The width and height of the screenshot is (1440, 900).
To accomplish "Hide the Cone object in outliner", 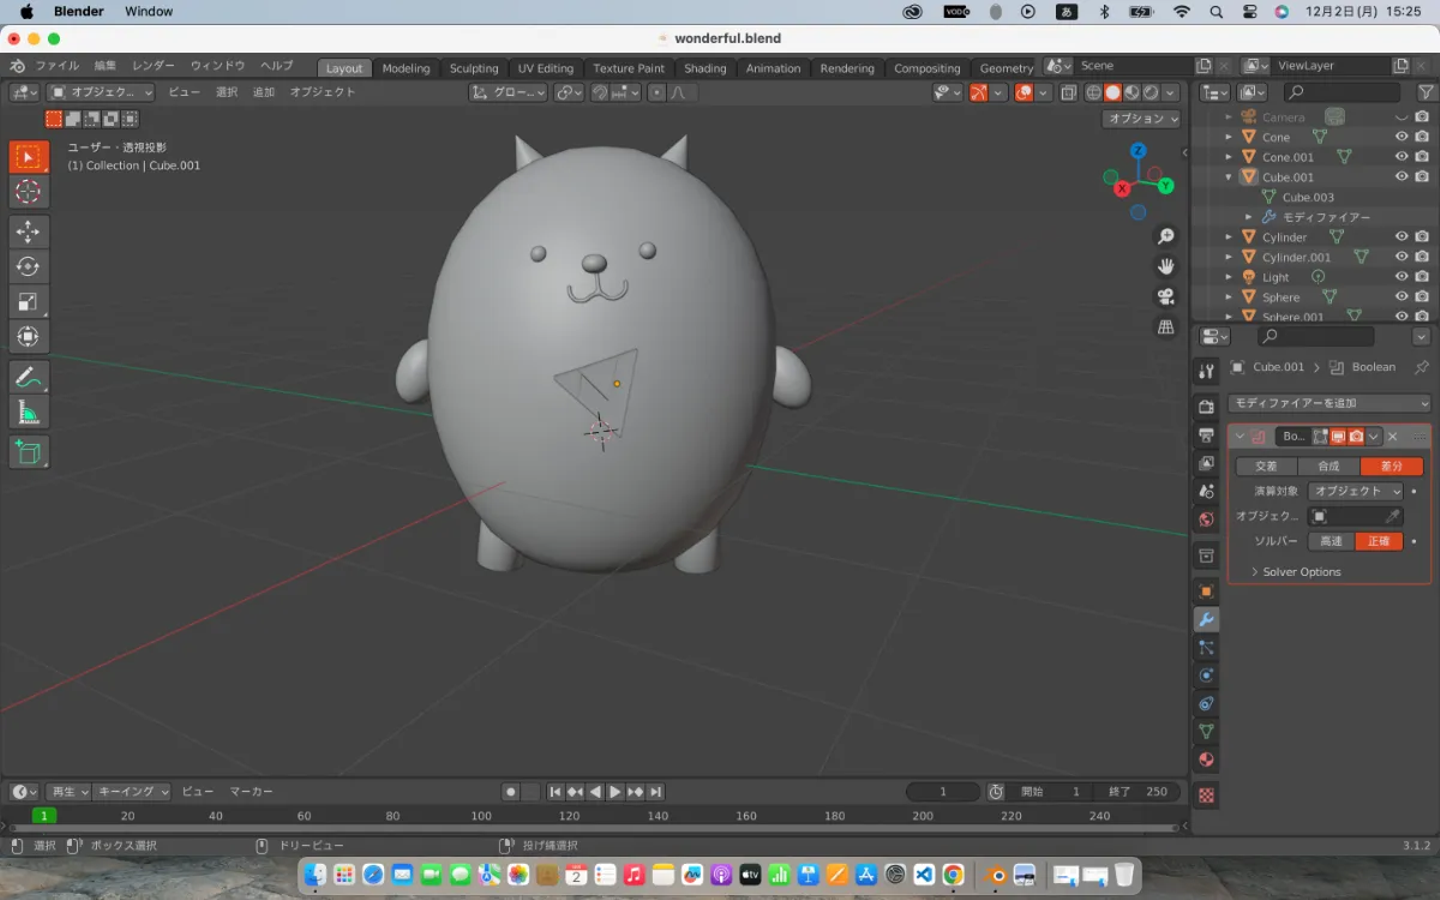I will coord(1401,137).
